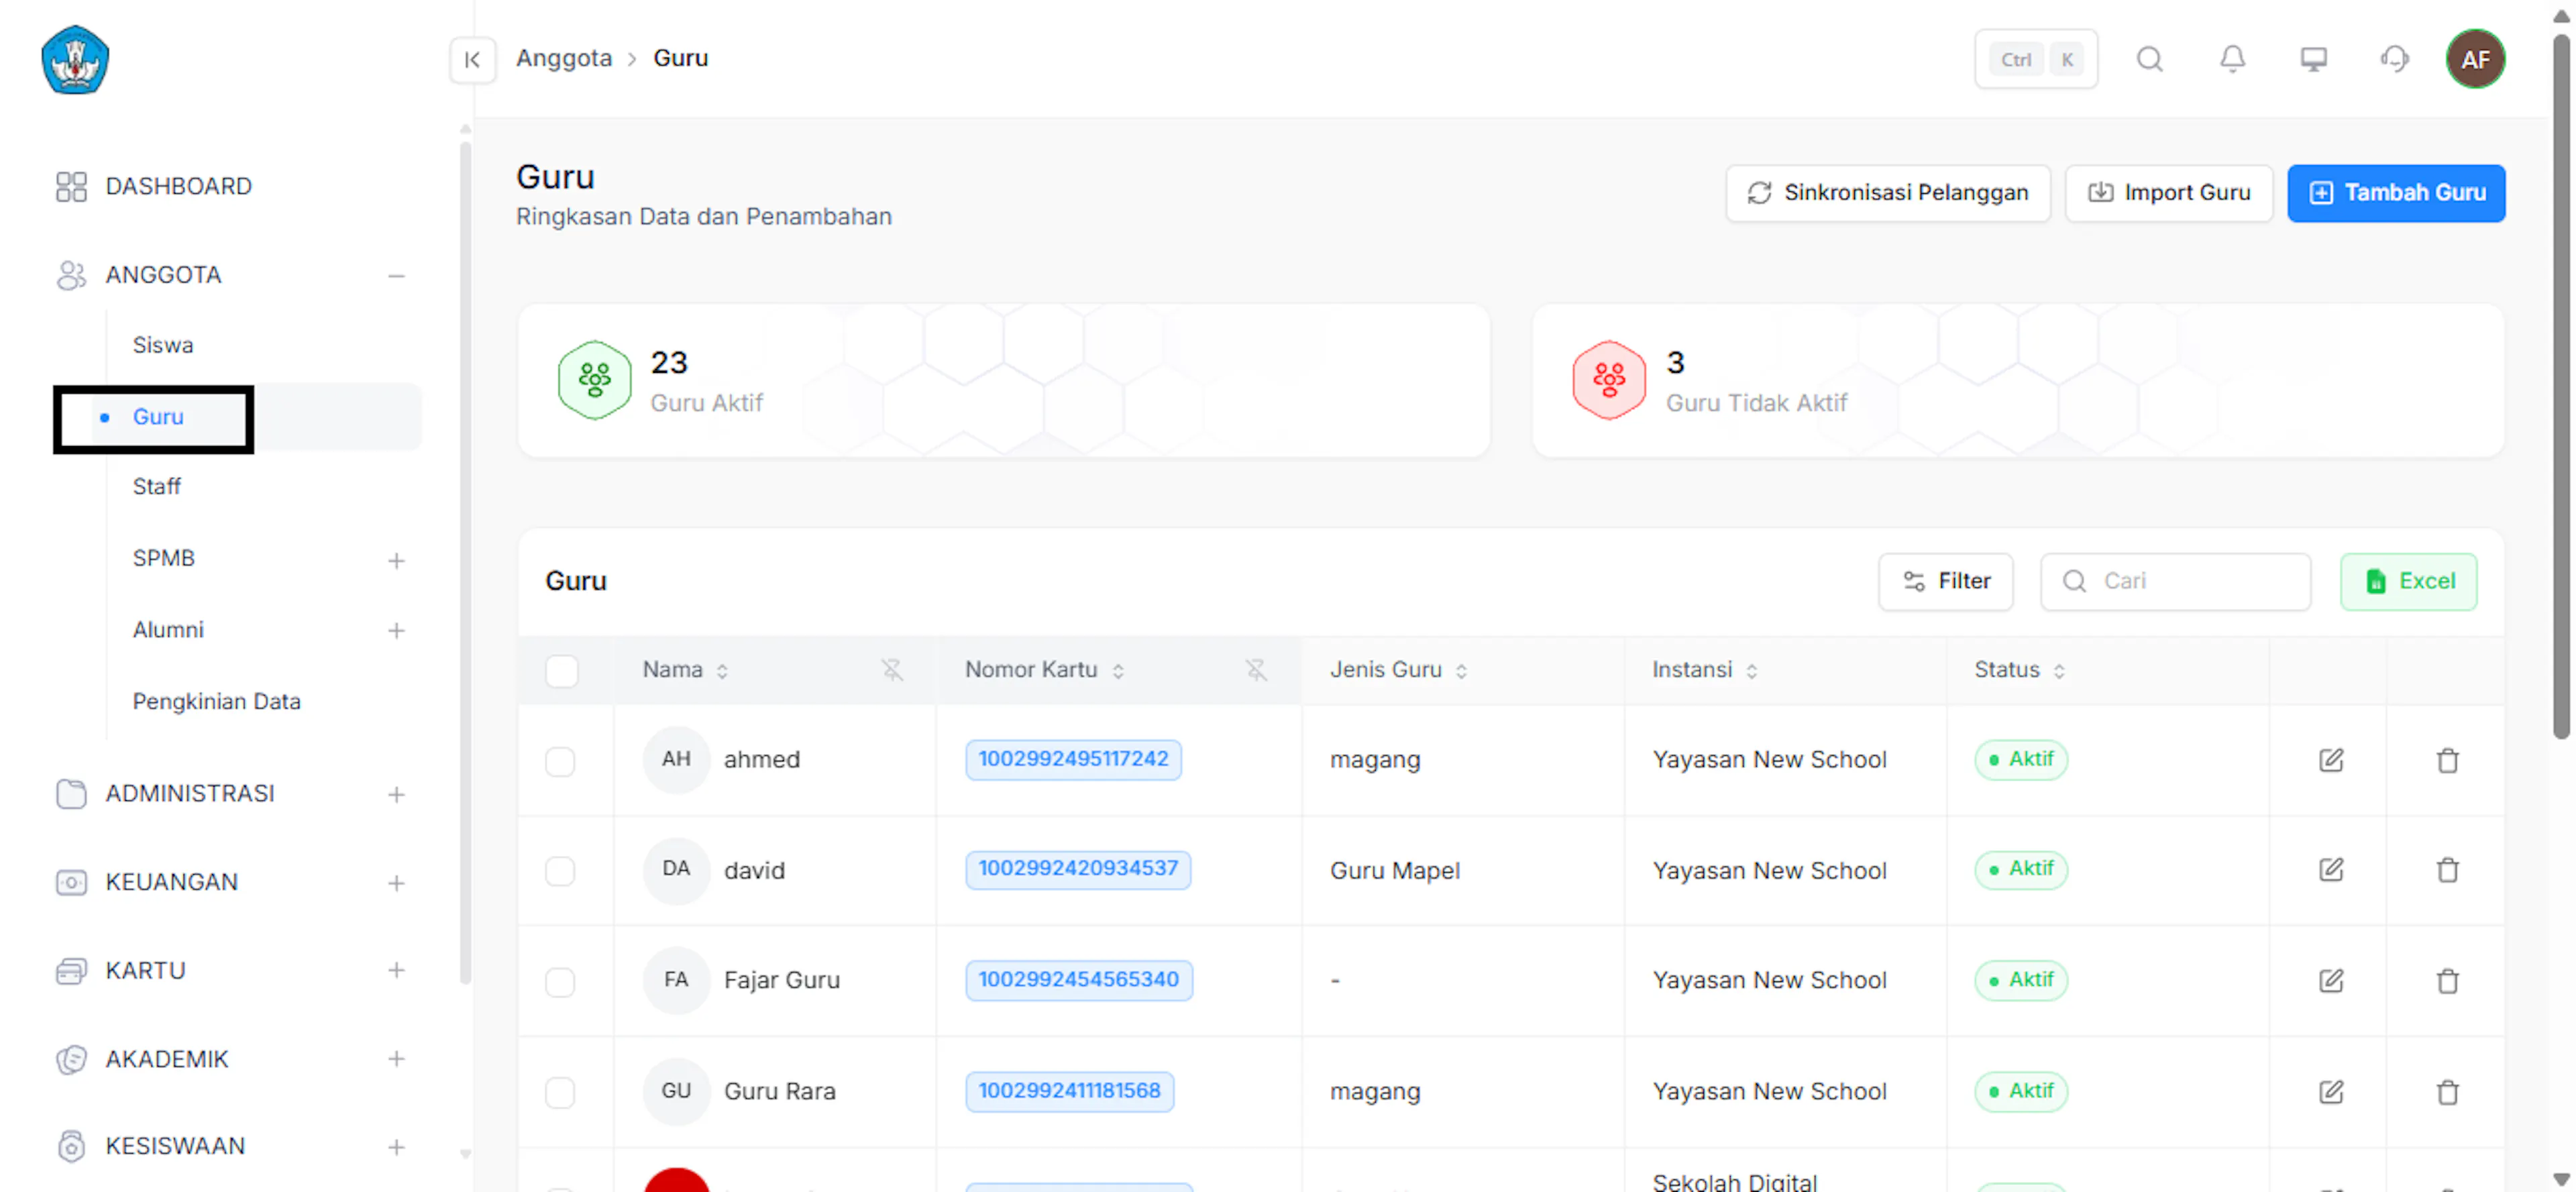
Task: Click card number 1002992495117242
Action: pyautogui.click(x=1073, y=760)
